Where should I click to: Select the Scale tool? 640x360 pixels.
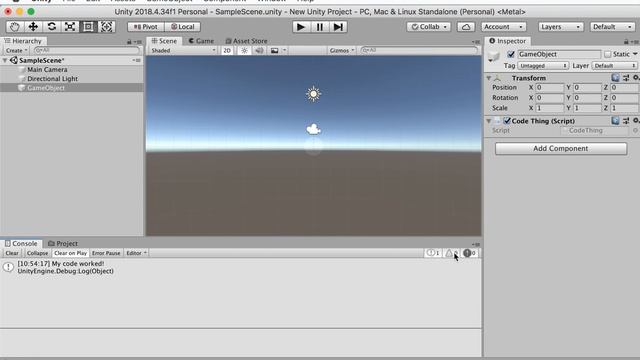tap(70, 27)
